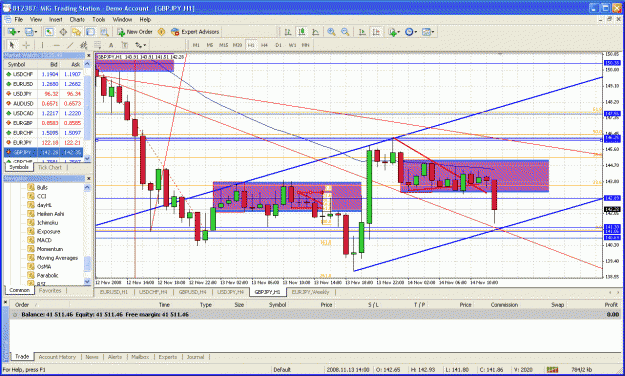Screen dimensions: 625x376
Task: Open the Templates dropdown icon
Action: (x=428, y=31)
